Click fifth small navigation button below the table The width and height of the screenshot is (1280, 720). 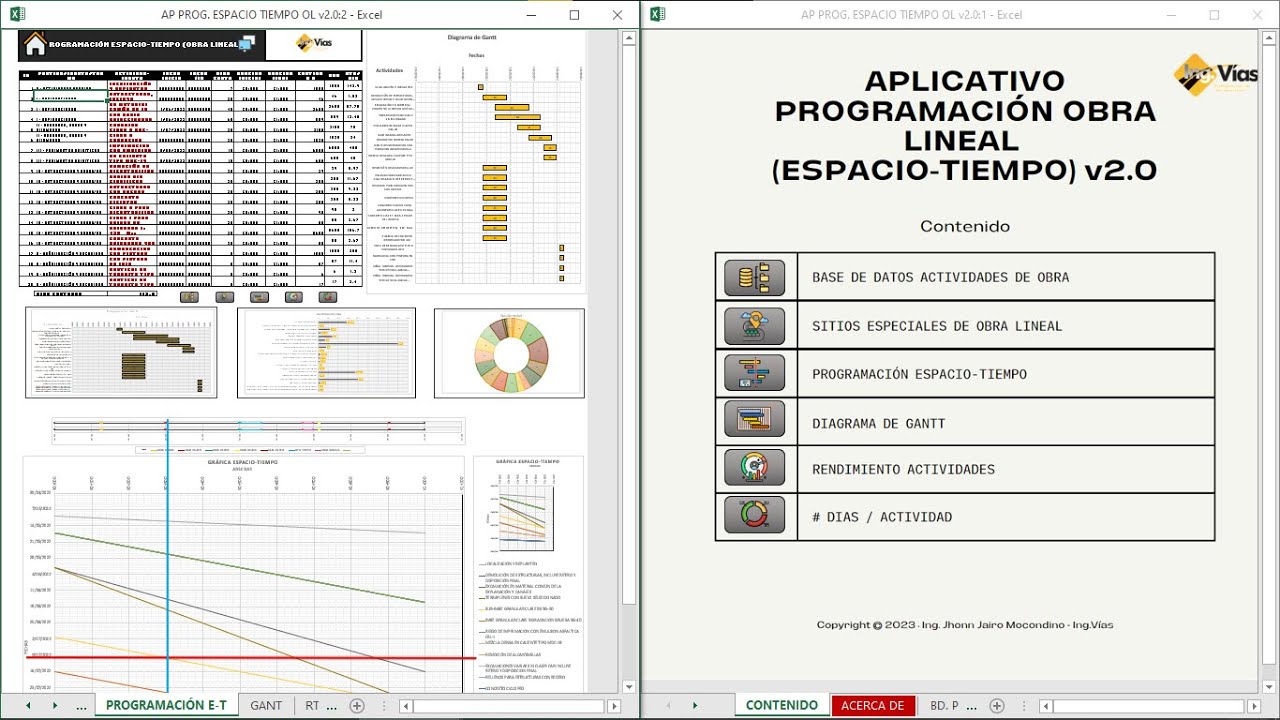(x=328, y=297)
